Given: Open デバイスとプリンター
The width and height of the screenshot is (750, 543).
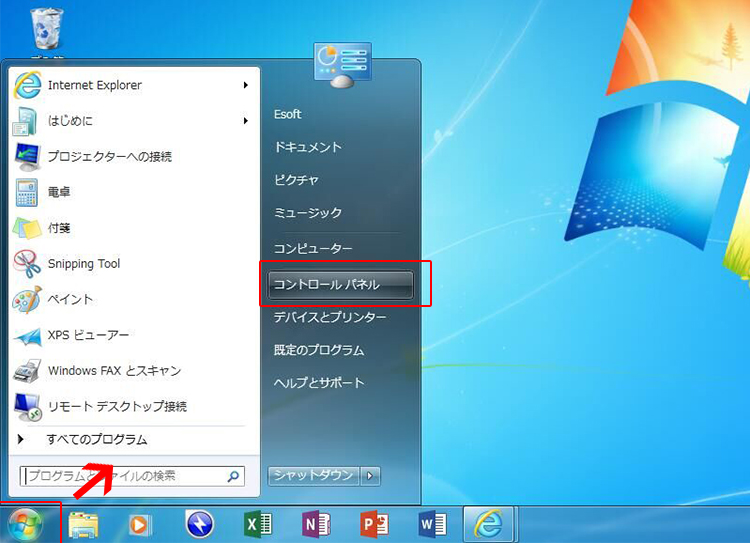Looking at the screenshot, I should click(x=330, y=317).
